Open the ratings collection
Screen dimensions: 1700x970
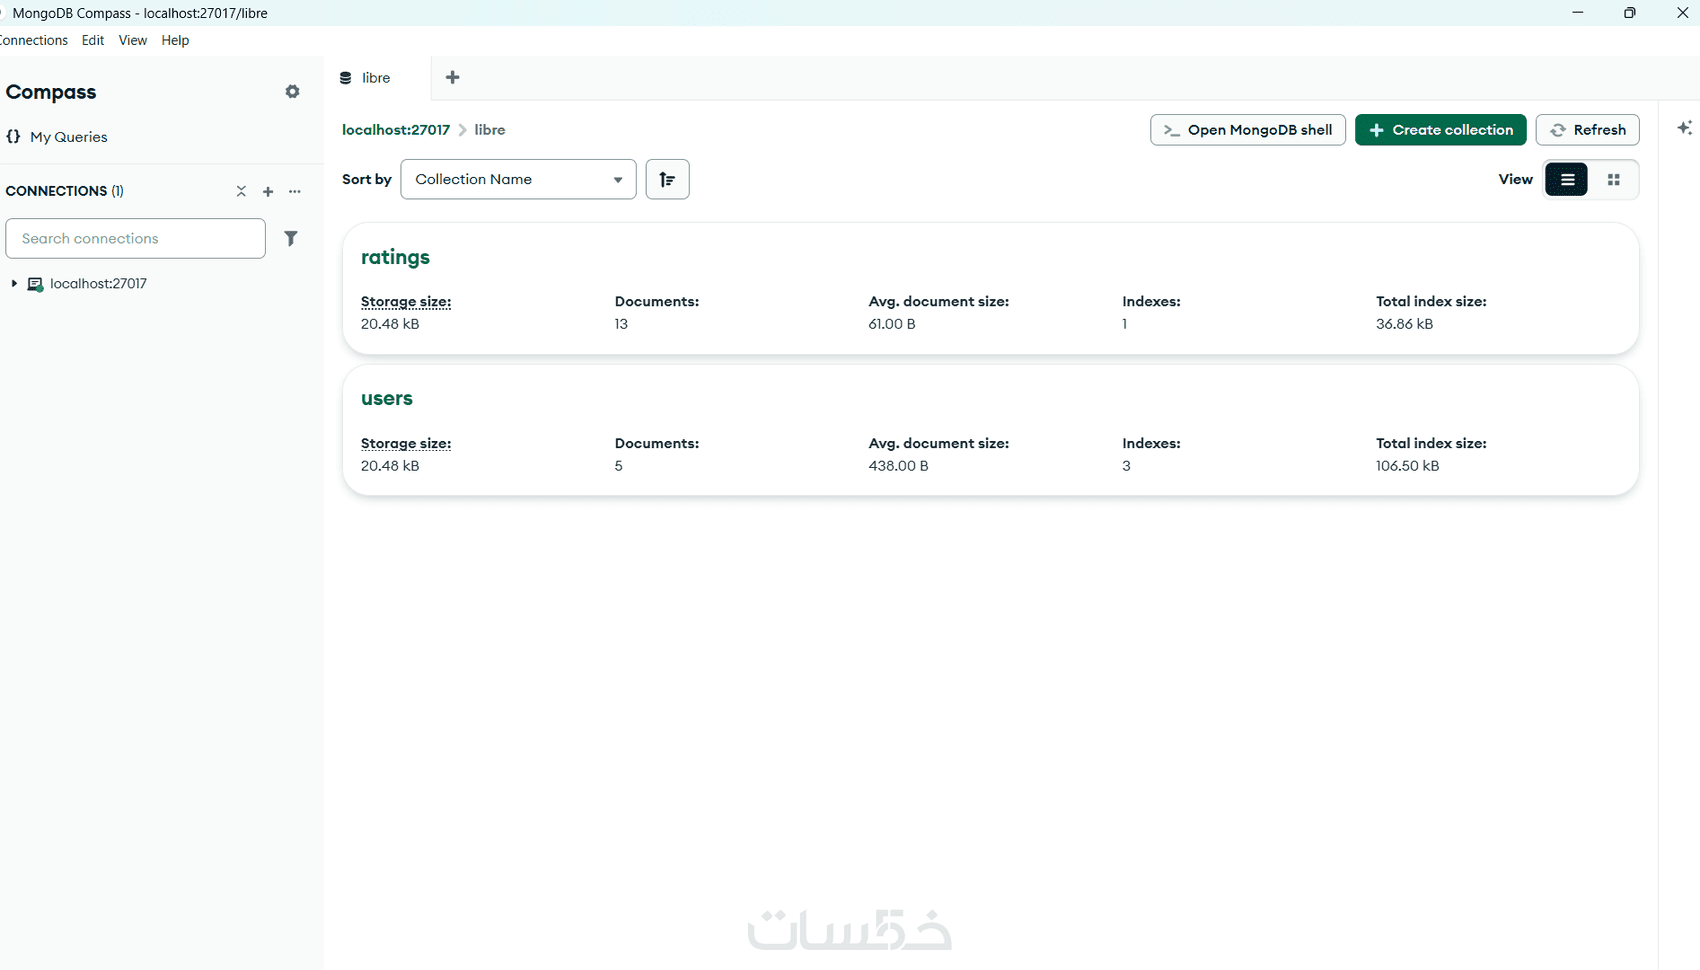tap(395, 257)
